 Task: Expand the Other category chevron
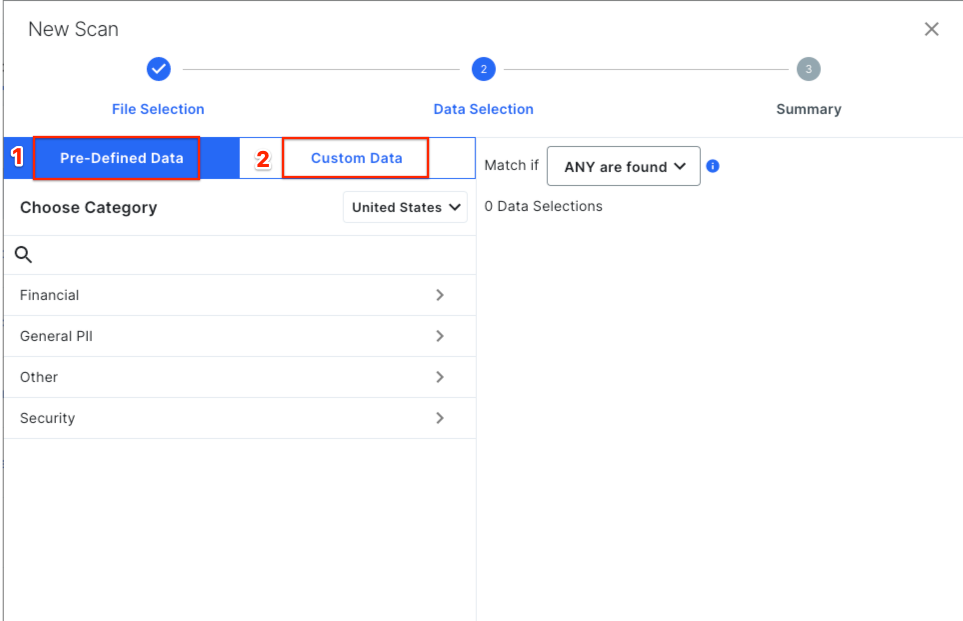[439, 377]
